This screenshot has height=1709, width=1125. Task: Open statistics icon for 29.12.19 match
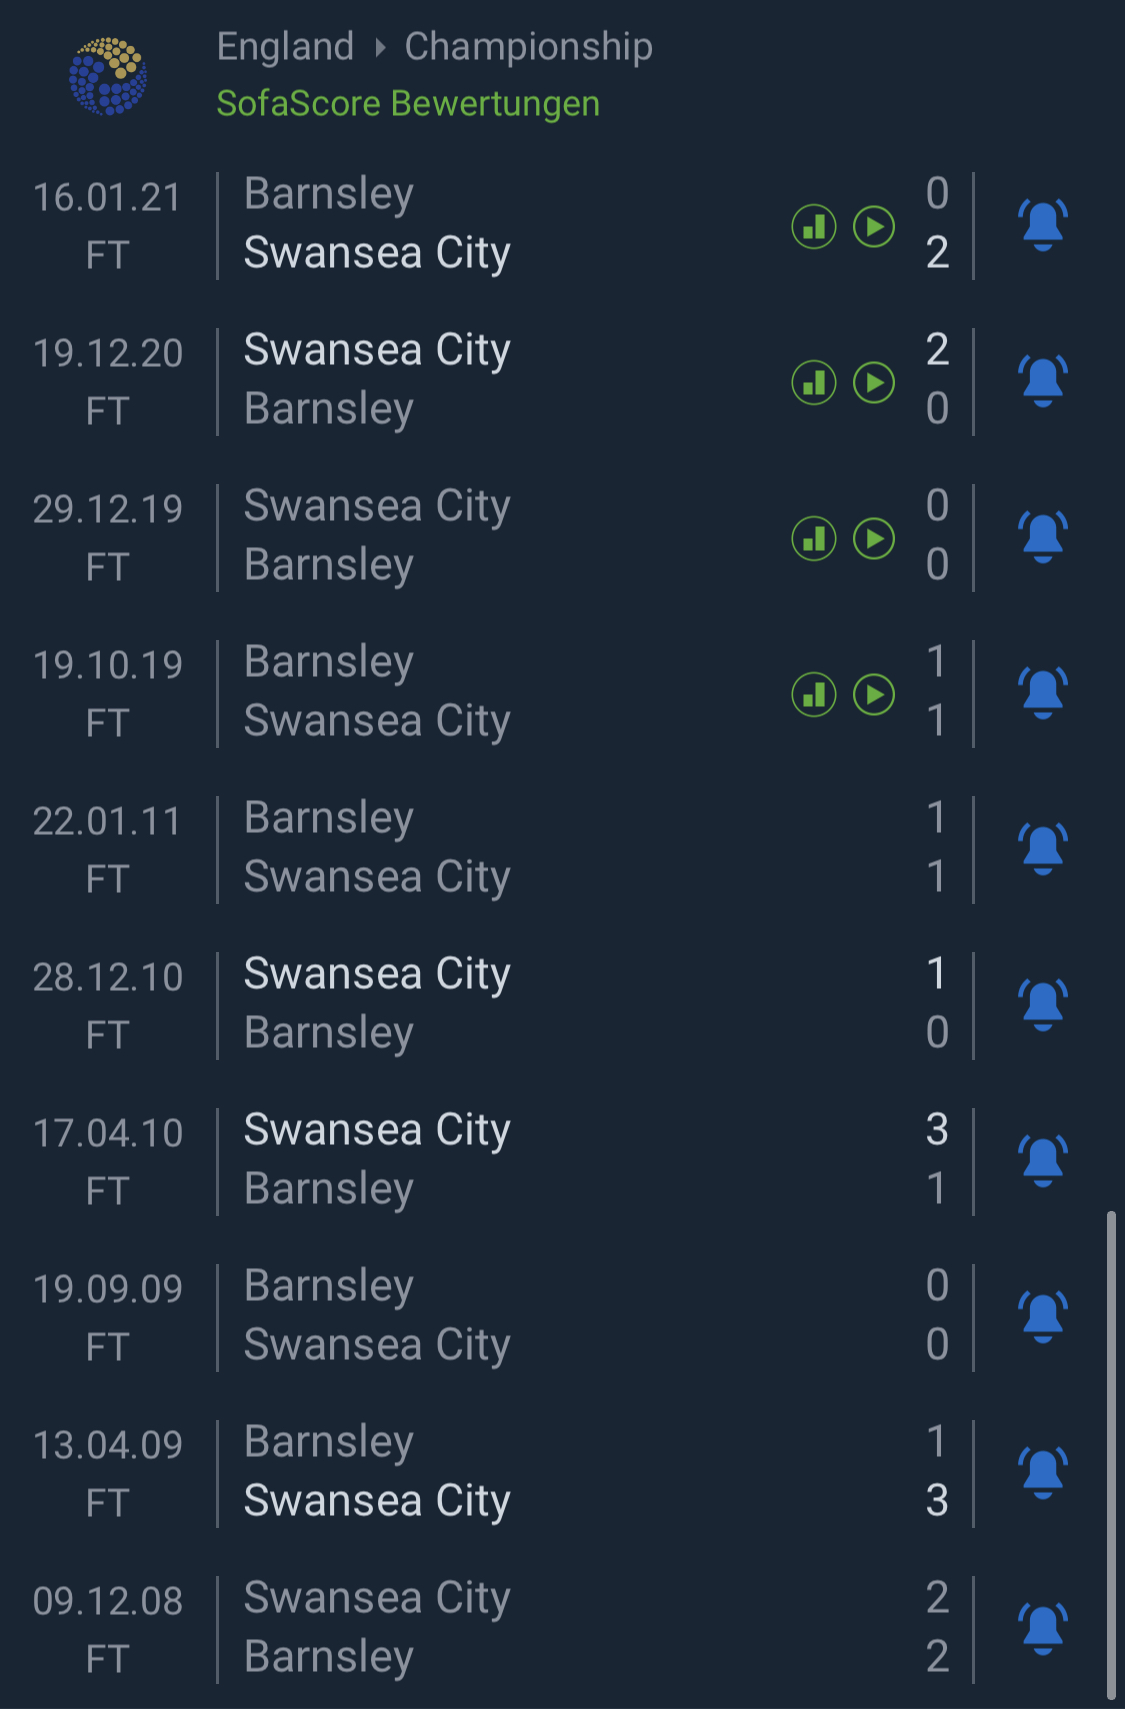tap(814, 539)
